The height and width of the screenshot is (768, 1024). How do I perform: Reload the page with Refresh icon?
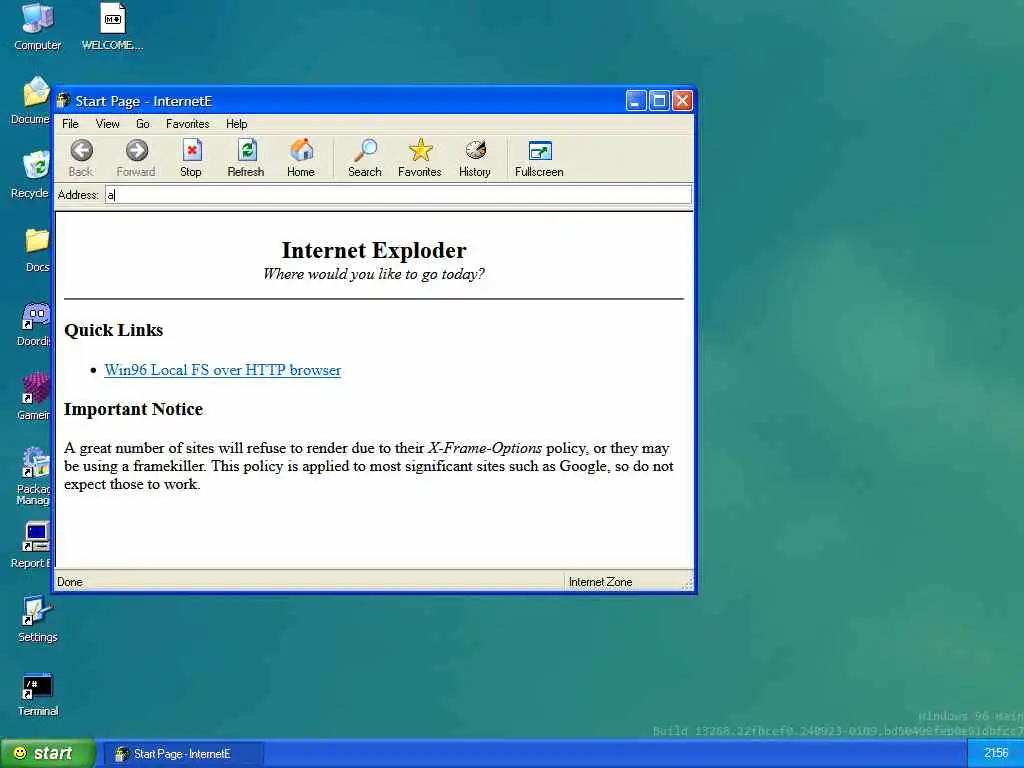(246, 151)
